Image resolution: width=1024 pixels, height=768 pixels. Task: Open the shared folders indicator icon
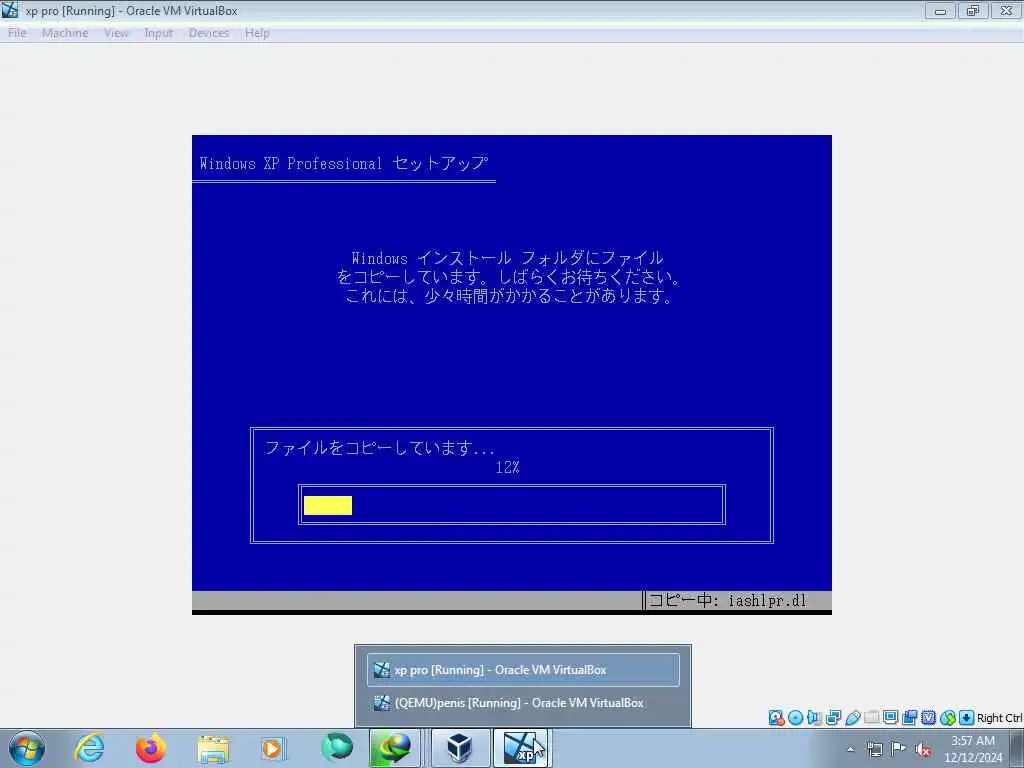(x=871, y=718)
